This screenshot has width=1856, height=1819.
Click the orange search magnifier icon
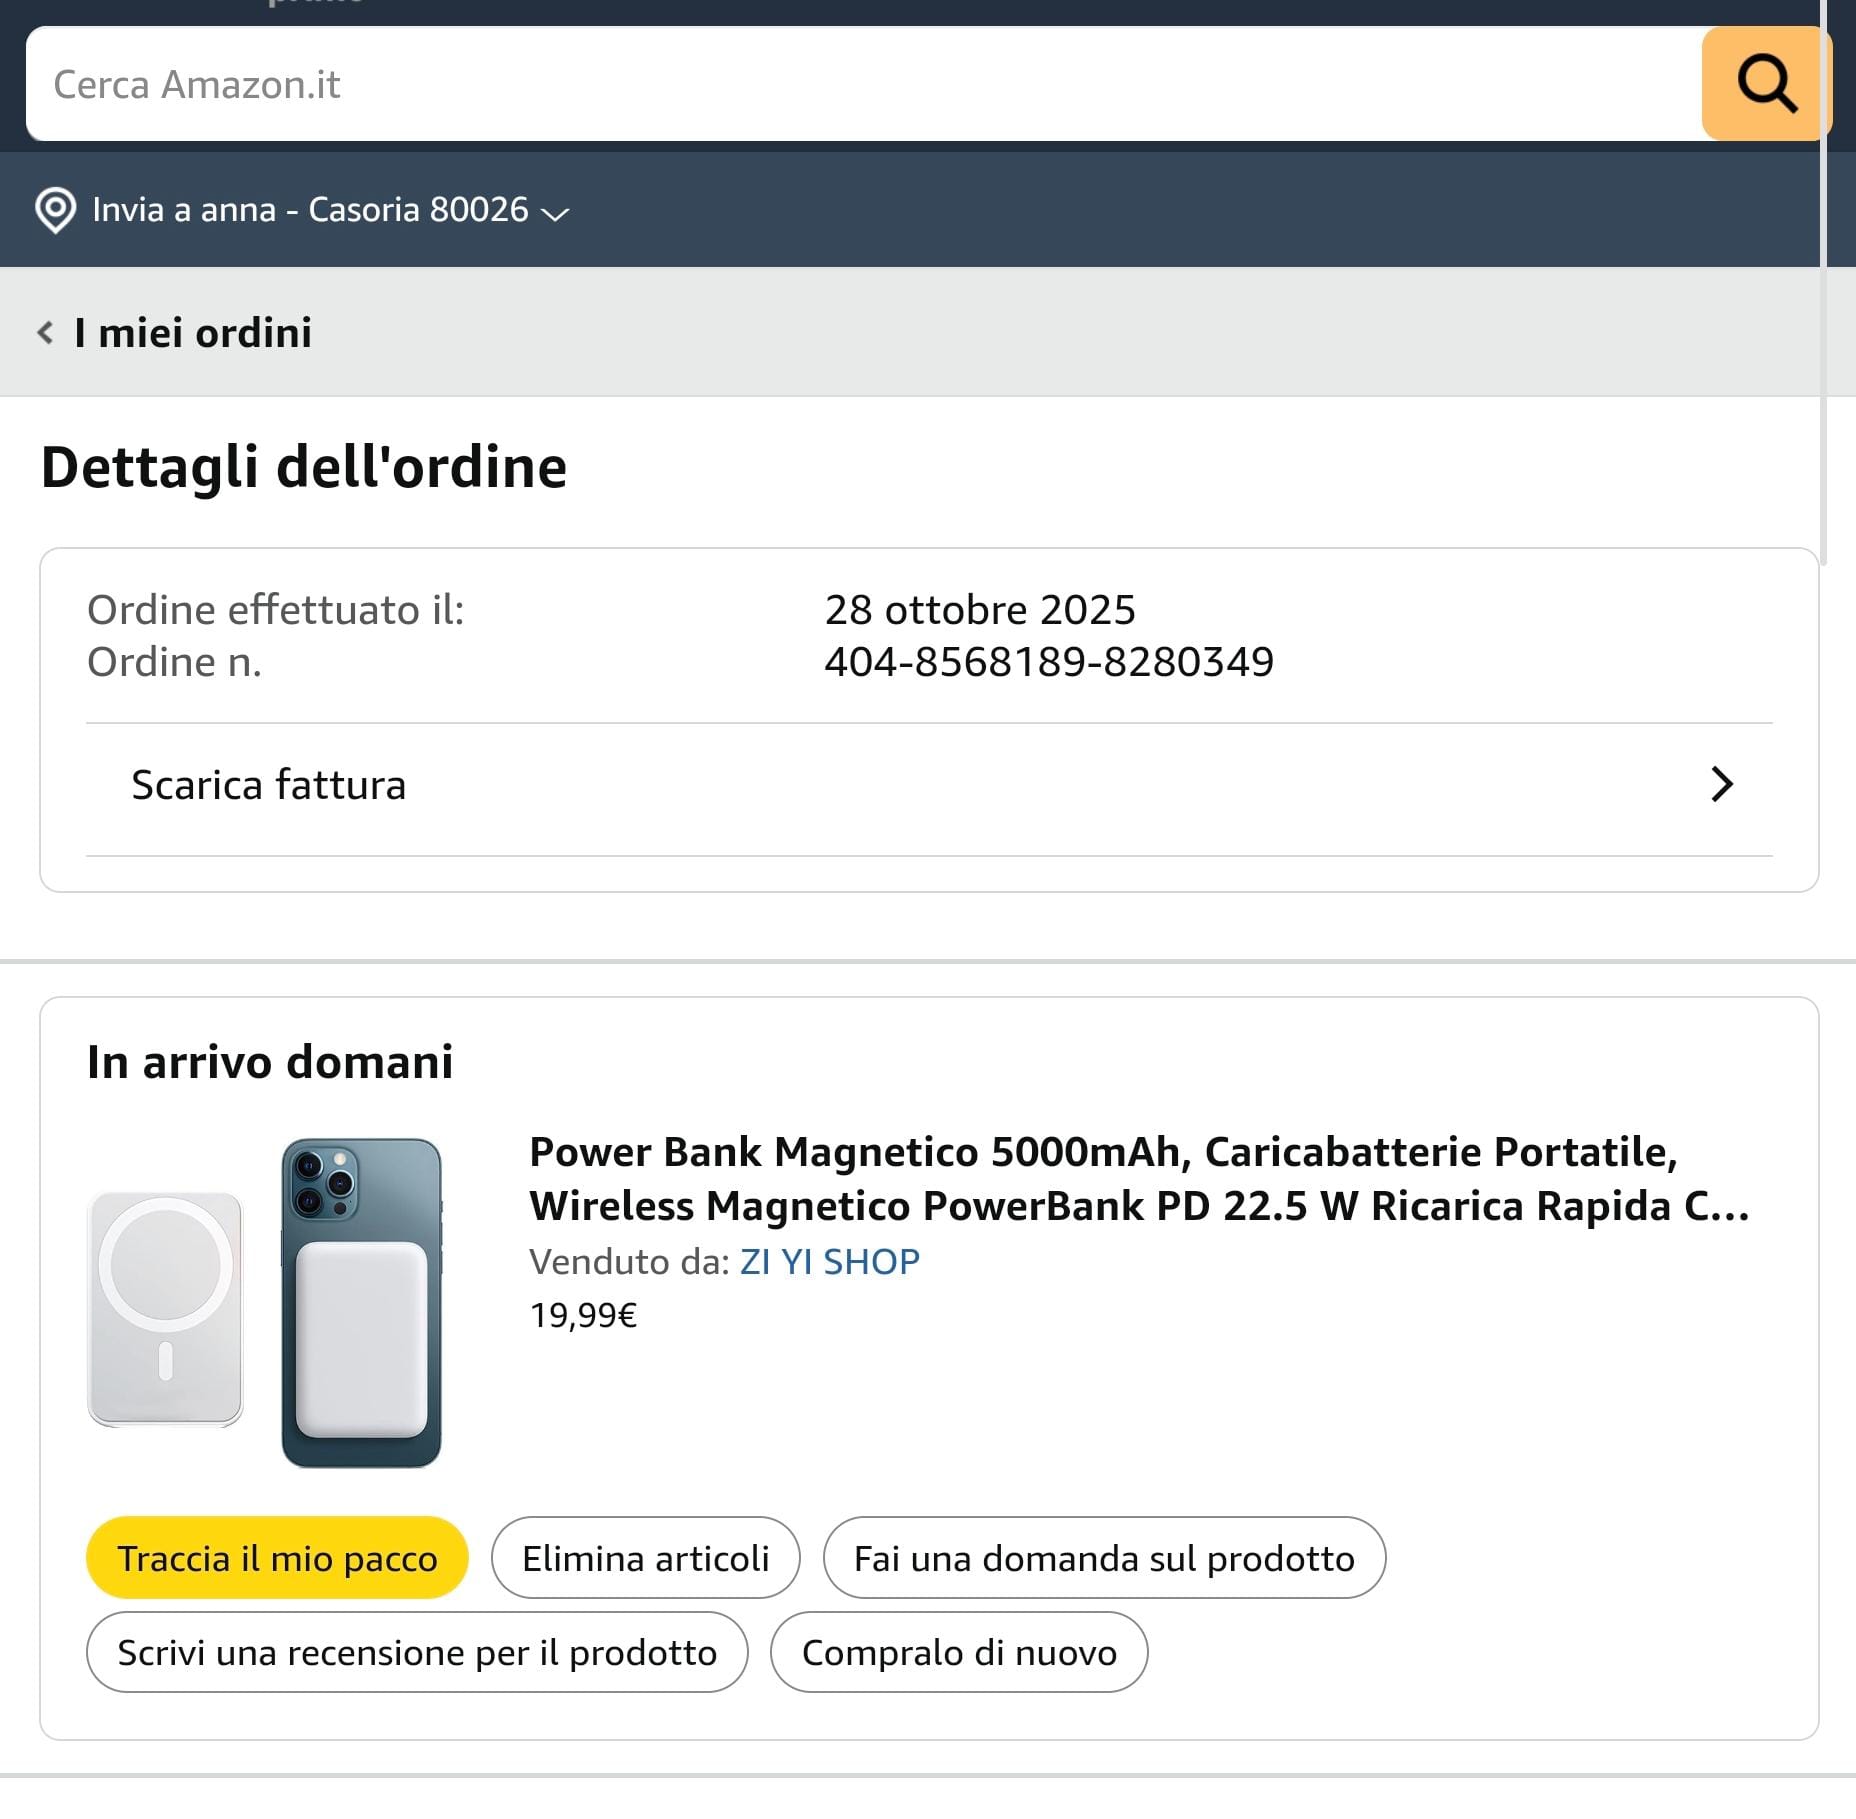pyautogui.click(x=1766, y=84)
